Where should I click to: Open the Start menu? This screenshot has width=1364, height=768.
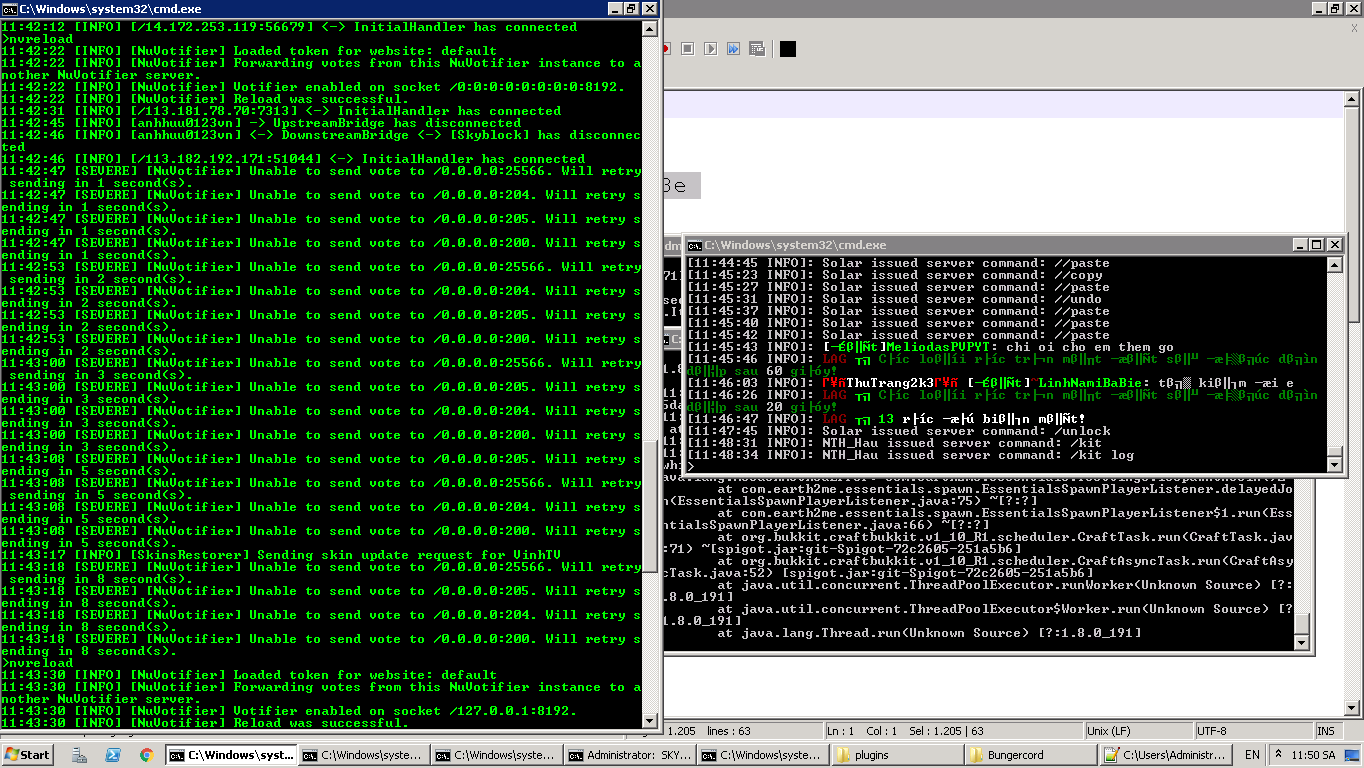(x=28, y=755)
